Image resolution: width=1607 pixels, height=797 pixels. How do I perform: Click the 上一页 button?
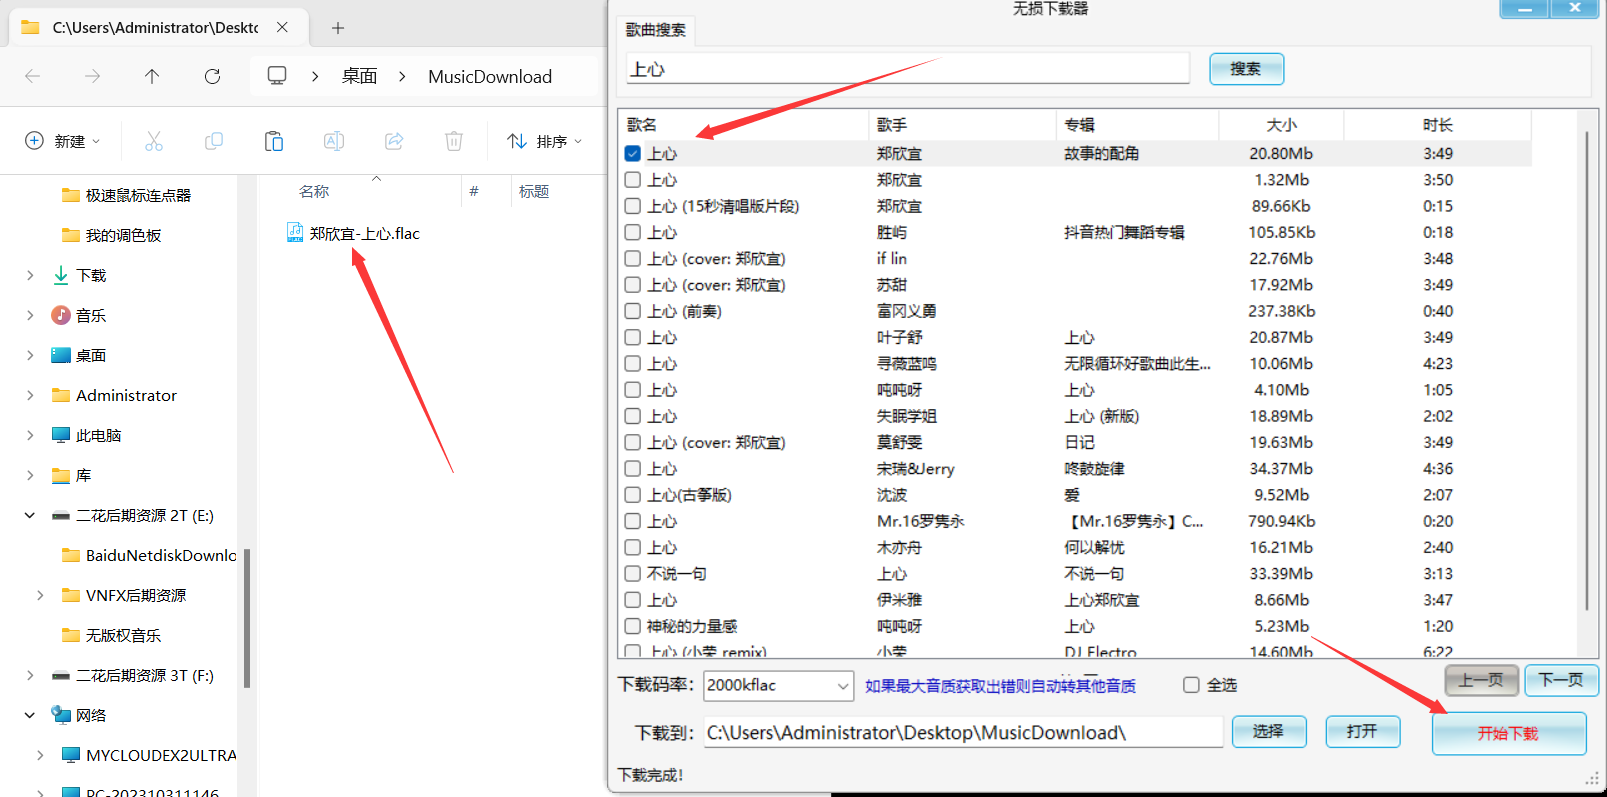click(1481, 680)
